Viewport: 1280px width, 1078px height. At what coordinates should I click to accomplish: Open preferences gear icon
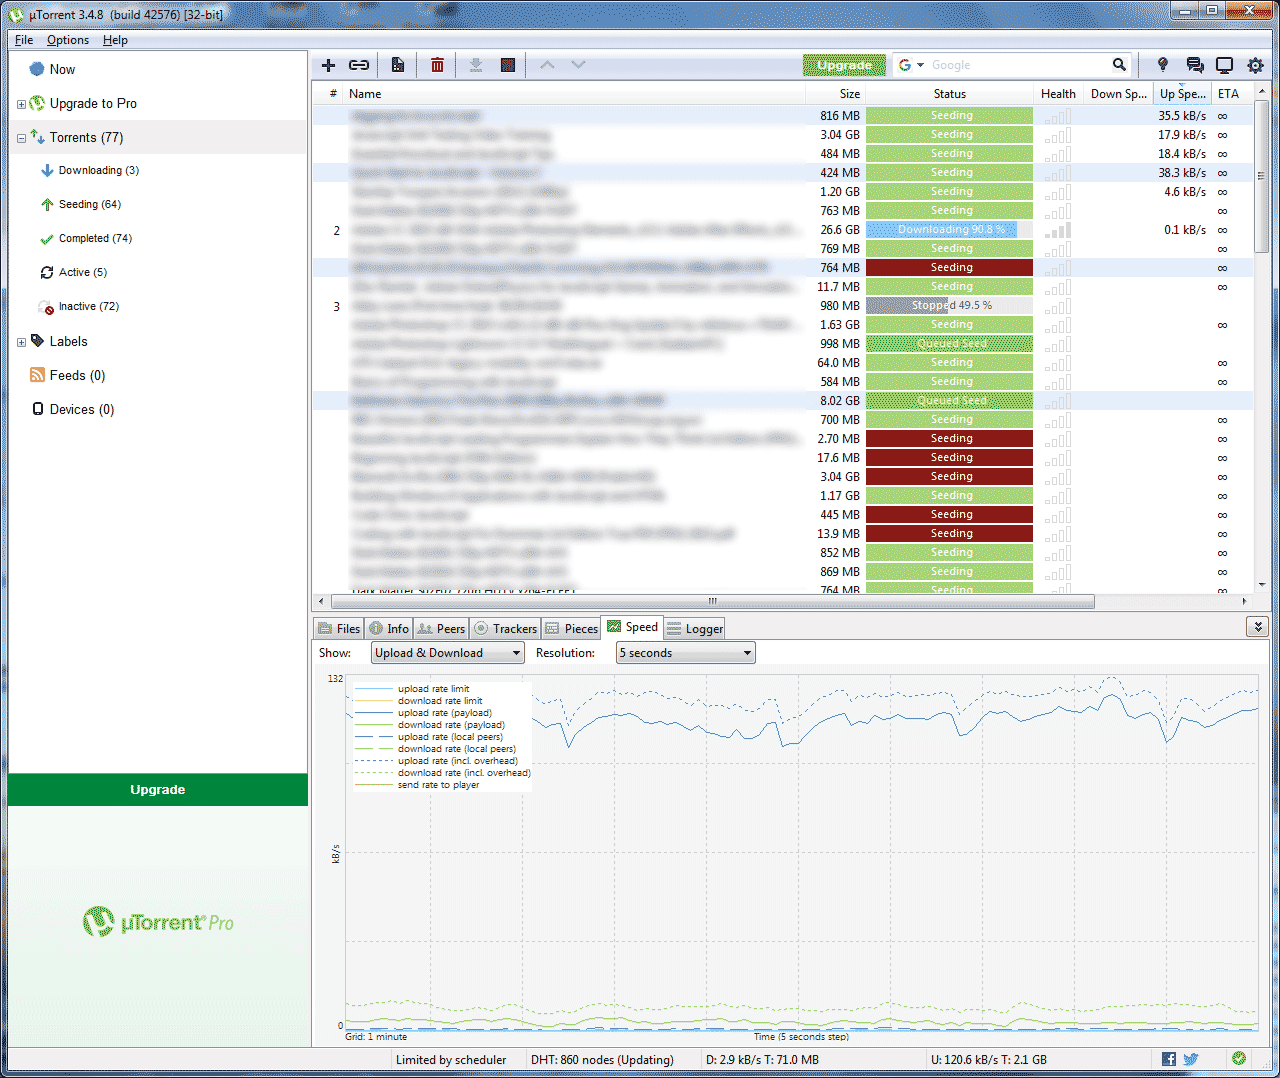[1255, 65]
